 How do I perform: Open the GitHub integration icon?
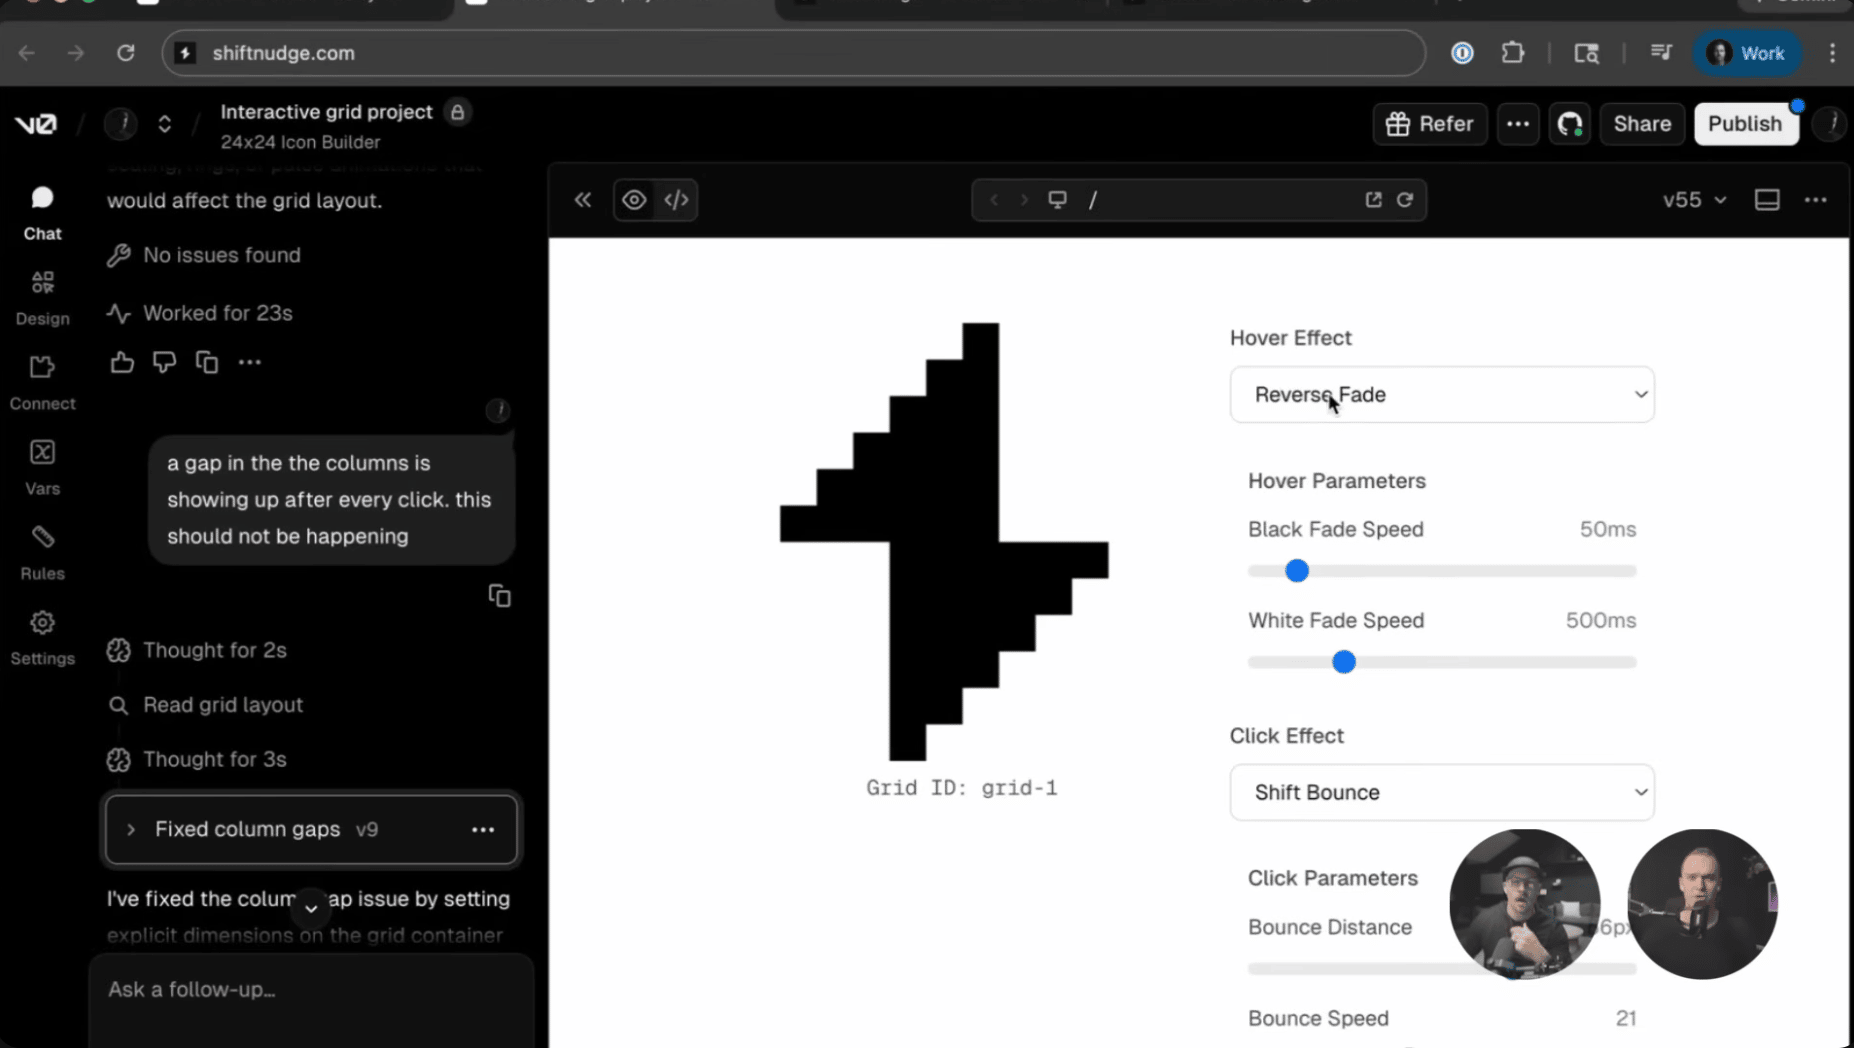point(1570,124)
